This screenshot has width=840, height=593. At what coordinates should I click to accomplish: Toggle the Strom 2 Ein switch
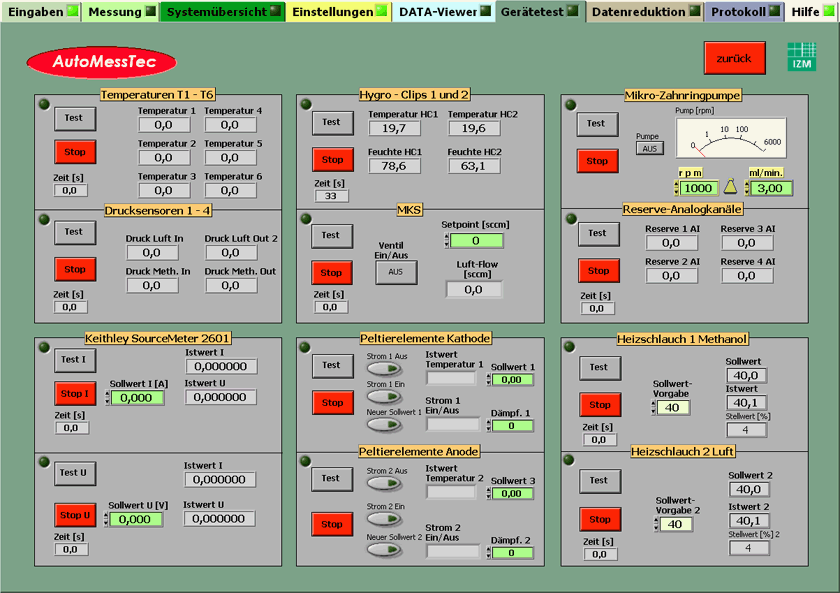click(x=384, y=519)
